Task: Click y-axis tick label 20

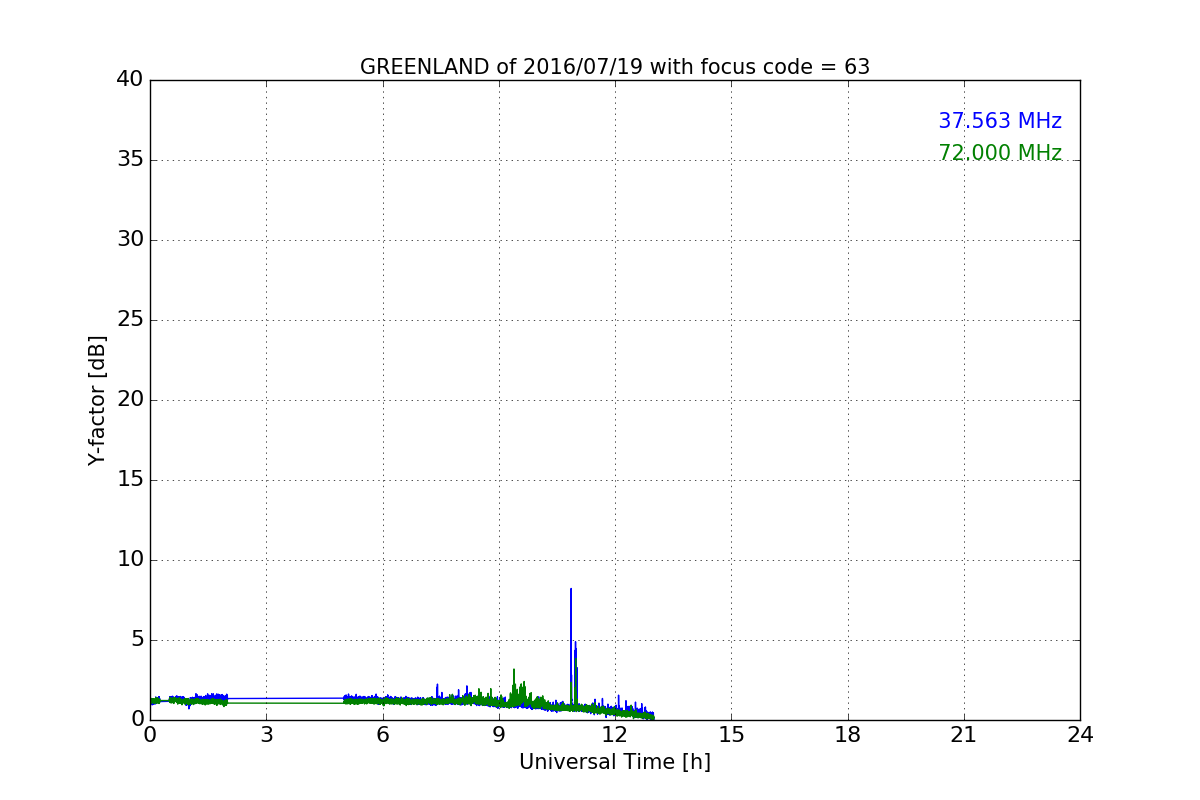Action: 130,400
